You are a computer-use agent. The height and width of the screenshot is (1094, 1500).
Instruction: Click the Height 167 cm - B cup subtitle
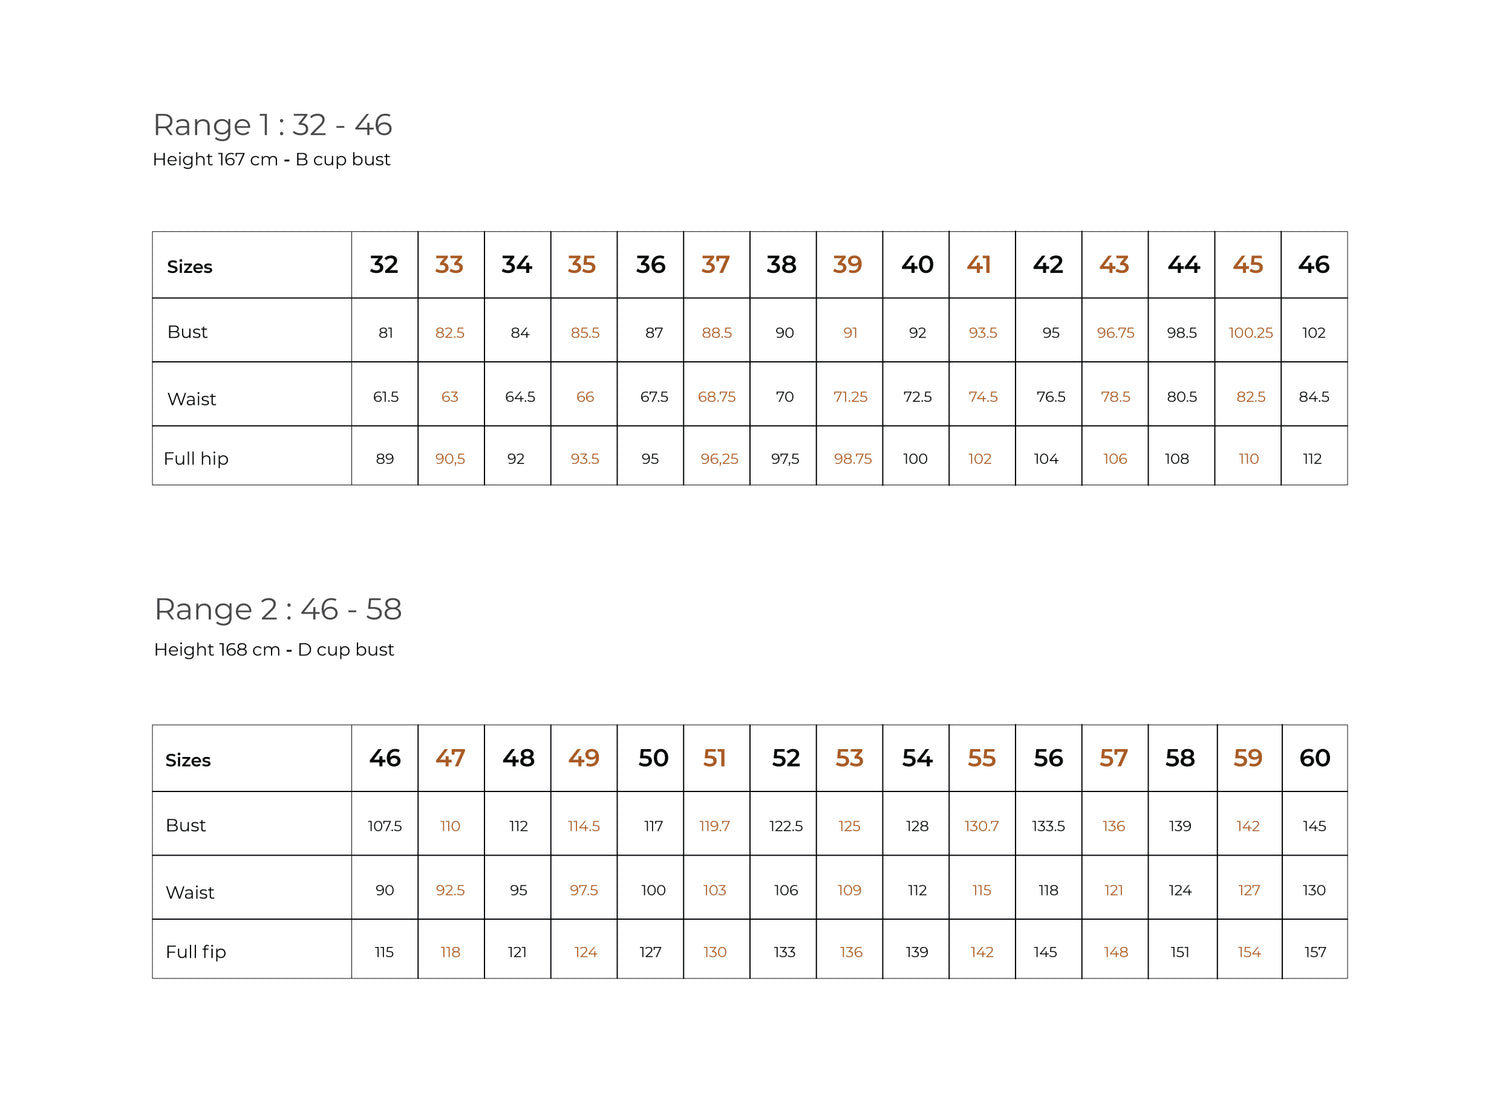click(x=272, y=159)
